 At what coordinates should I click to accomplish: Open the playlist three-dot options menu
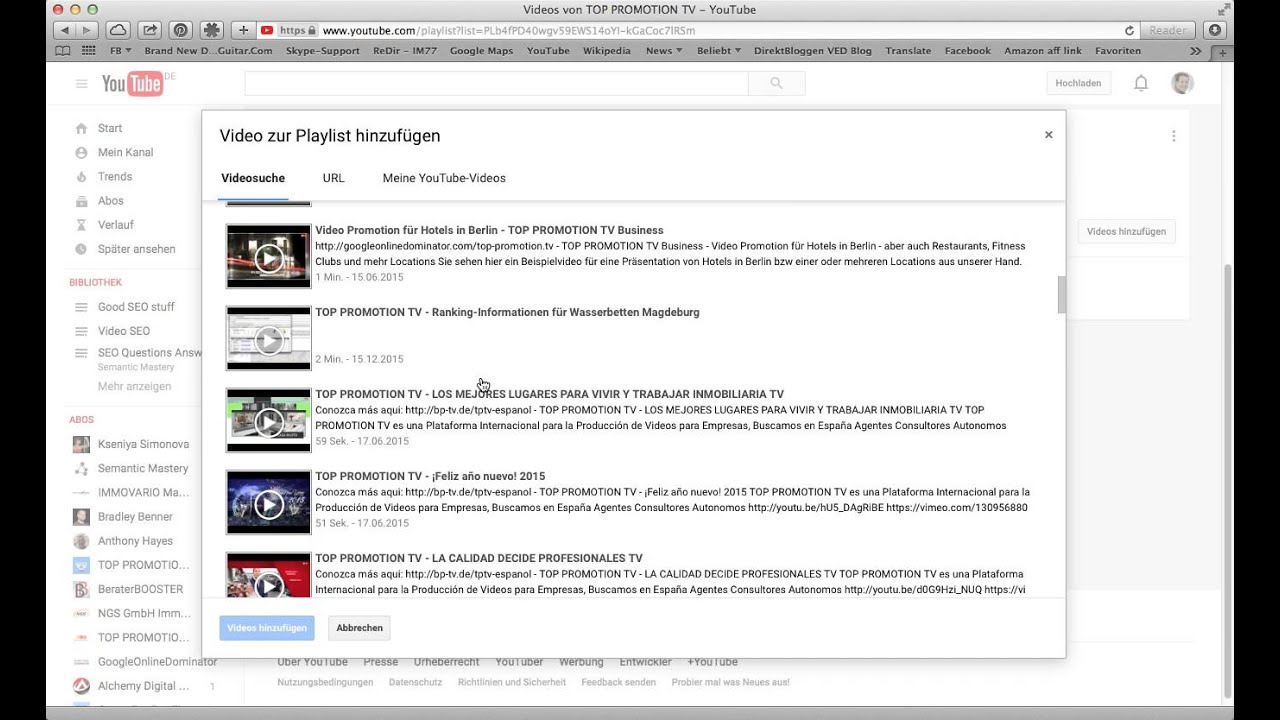tap(1173, 136)
